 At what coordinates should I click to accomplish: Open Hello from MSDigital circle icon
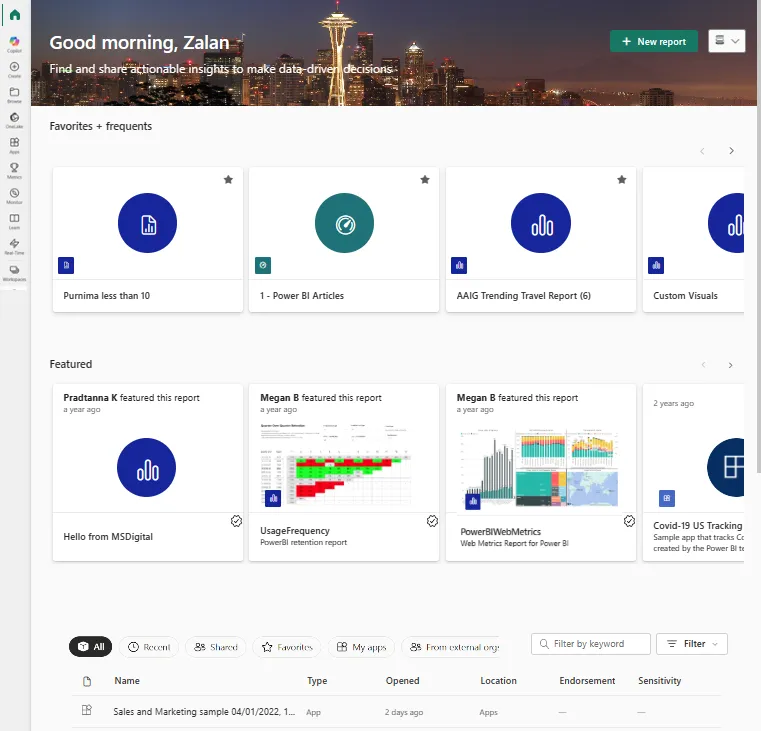point(147,467)
